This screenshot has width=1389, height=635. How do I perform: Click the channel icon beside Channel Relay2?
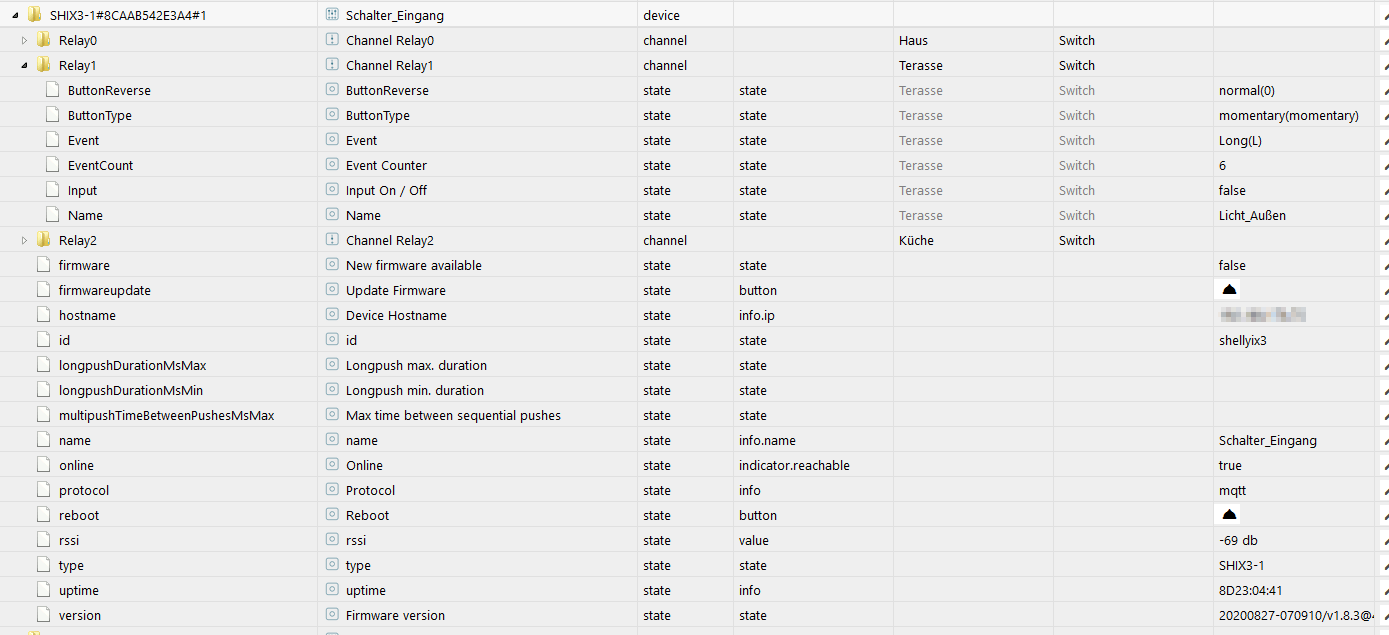[x=332, y=240]
